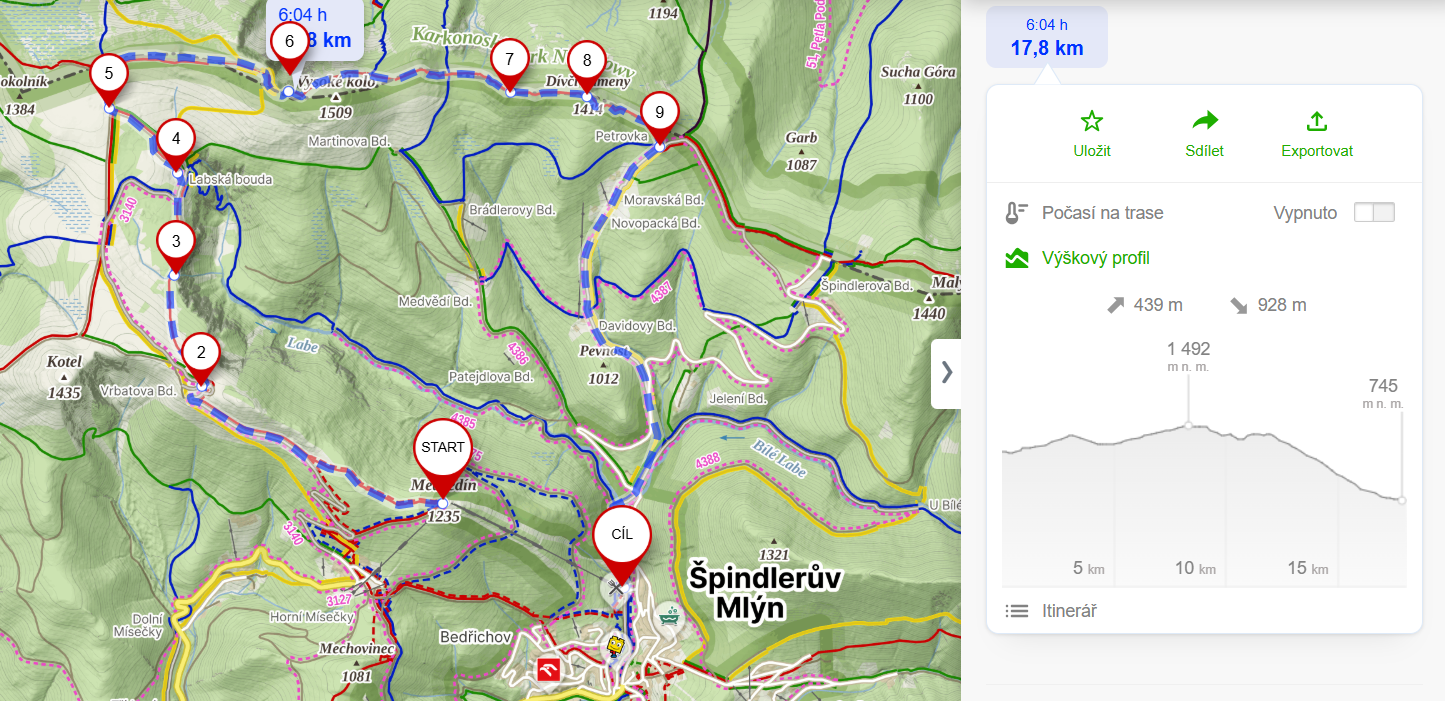Viewport: 1445px width, 701px height.
Task: Click the green elevation profile icon
Action: click(x=1017, y=259)
